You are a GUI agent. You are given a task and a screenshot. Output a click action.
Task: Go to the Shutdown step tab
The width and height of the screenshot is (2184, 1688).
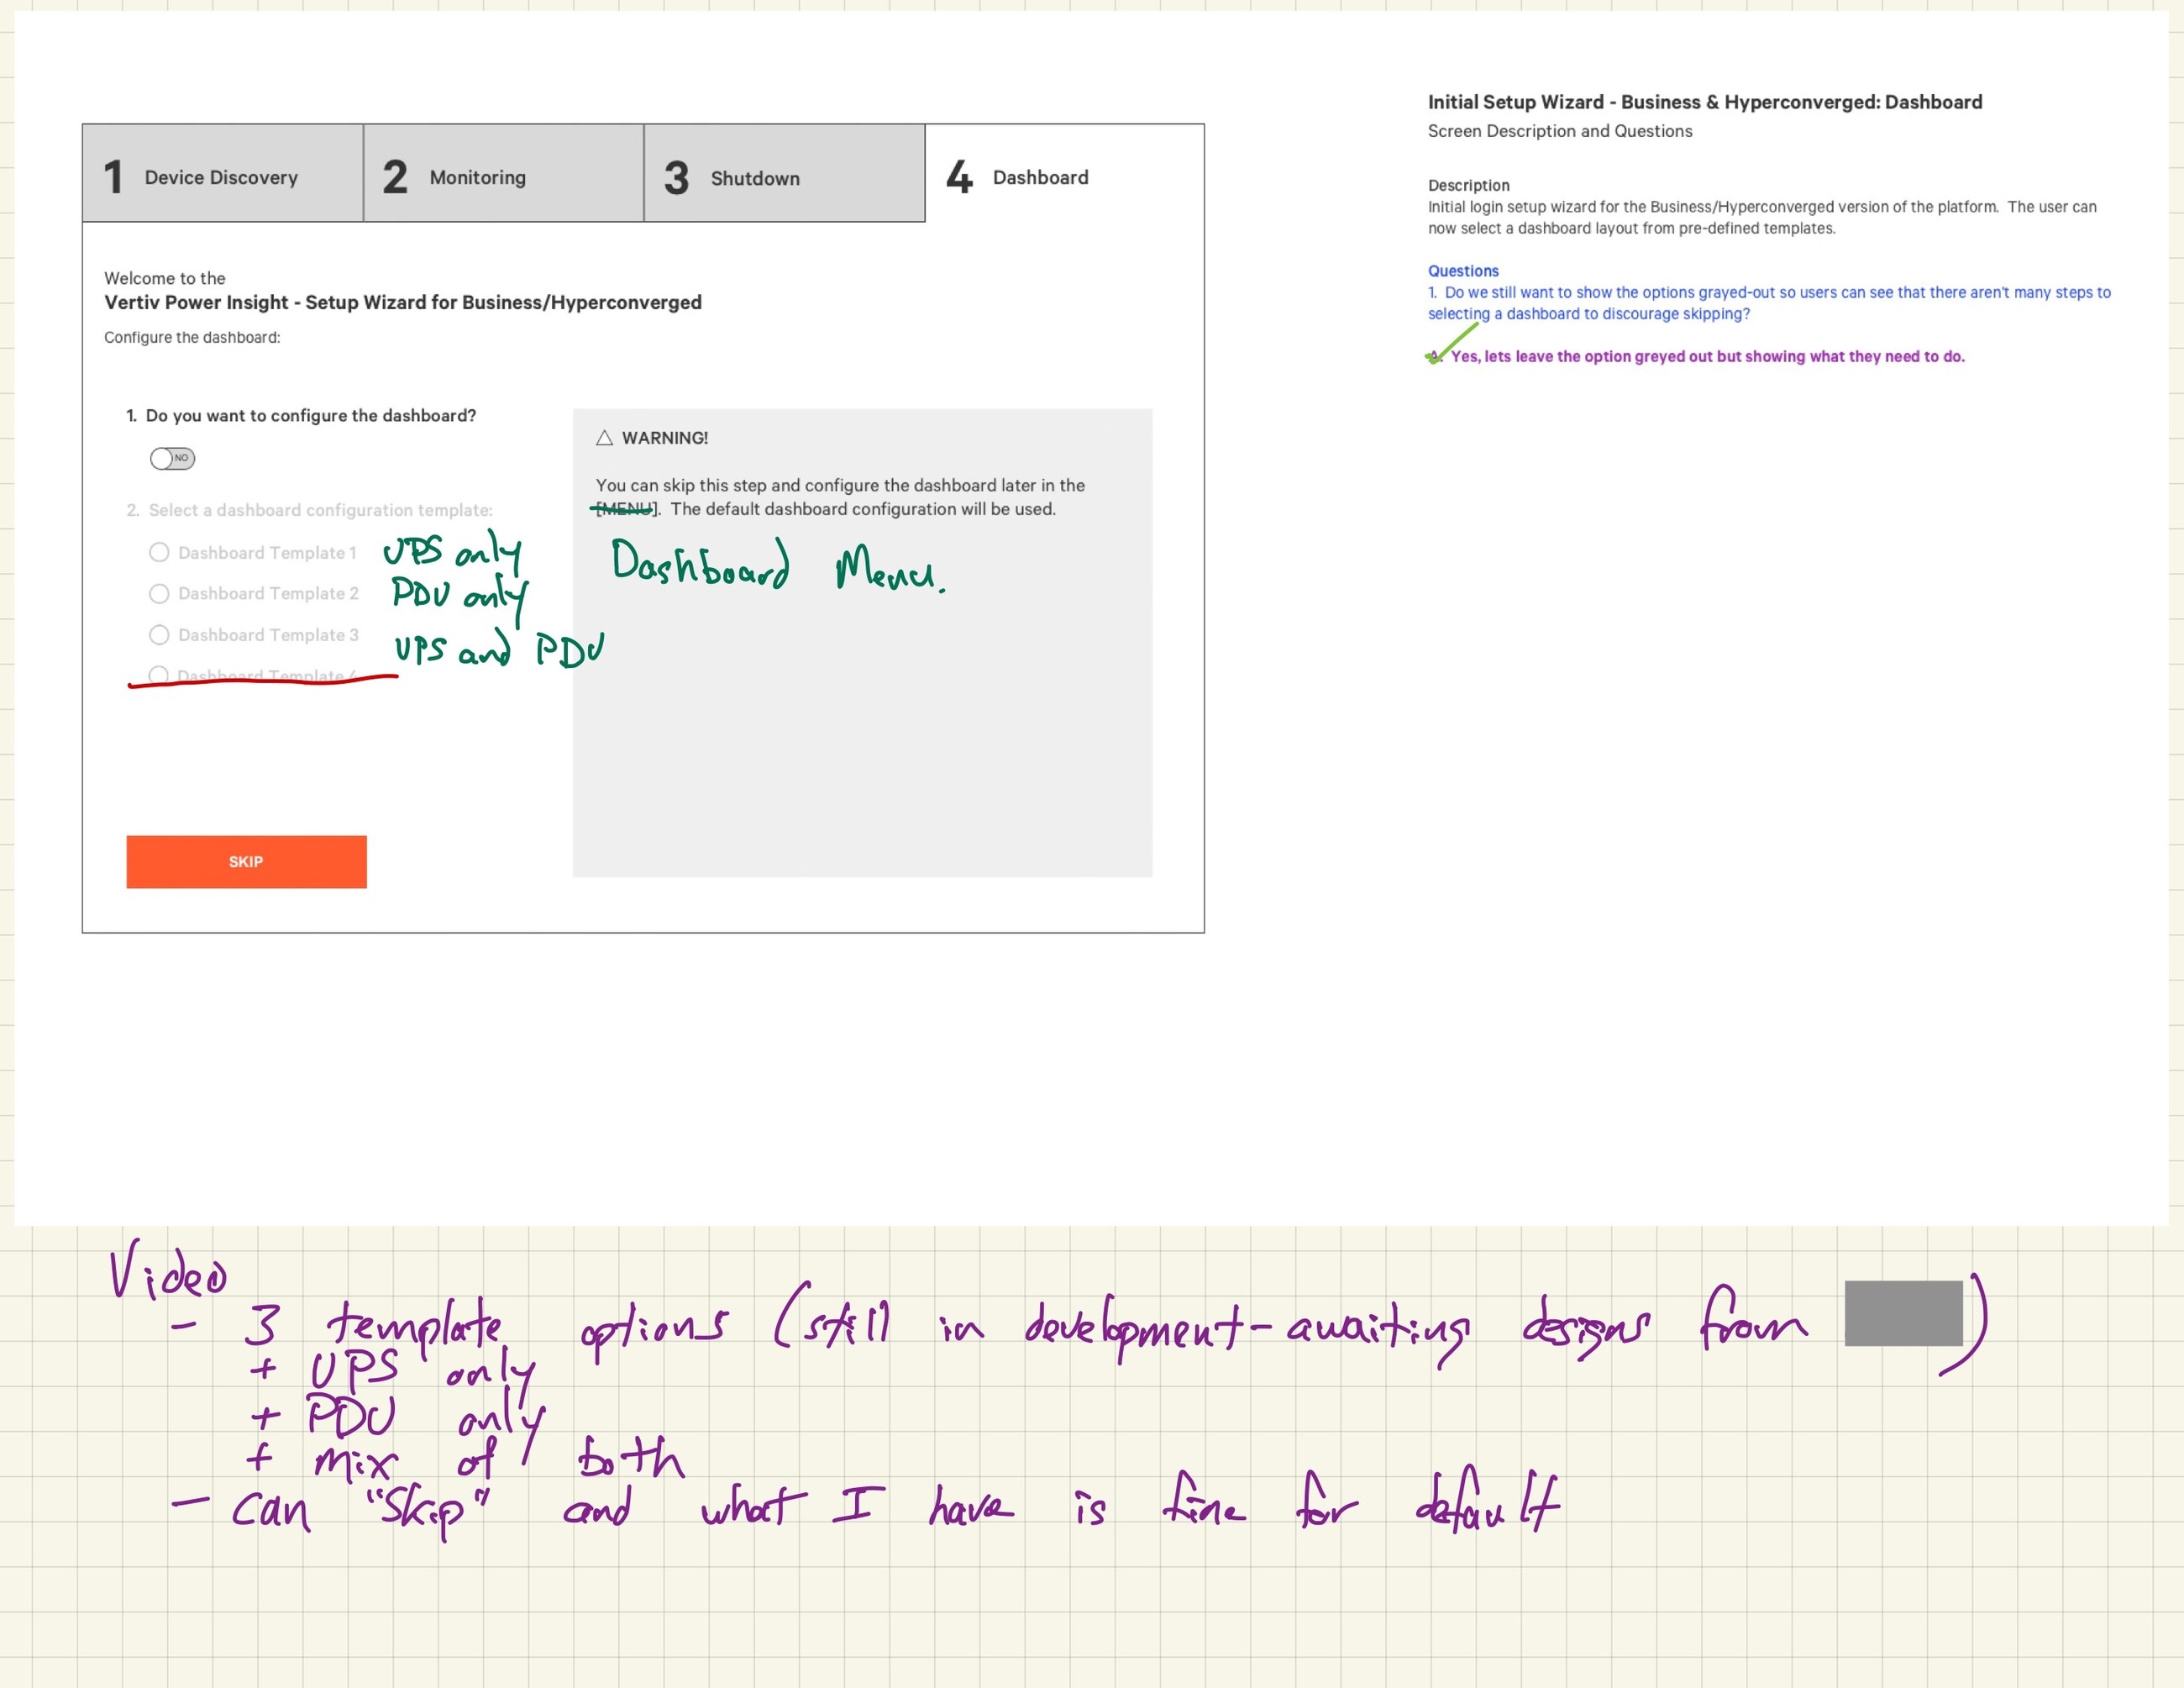[784, 174]
